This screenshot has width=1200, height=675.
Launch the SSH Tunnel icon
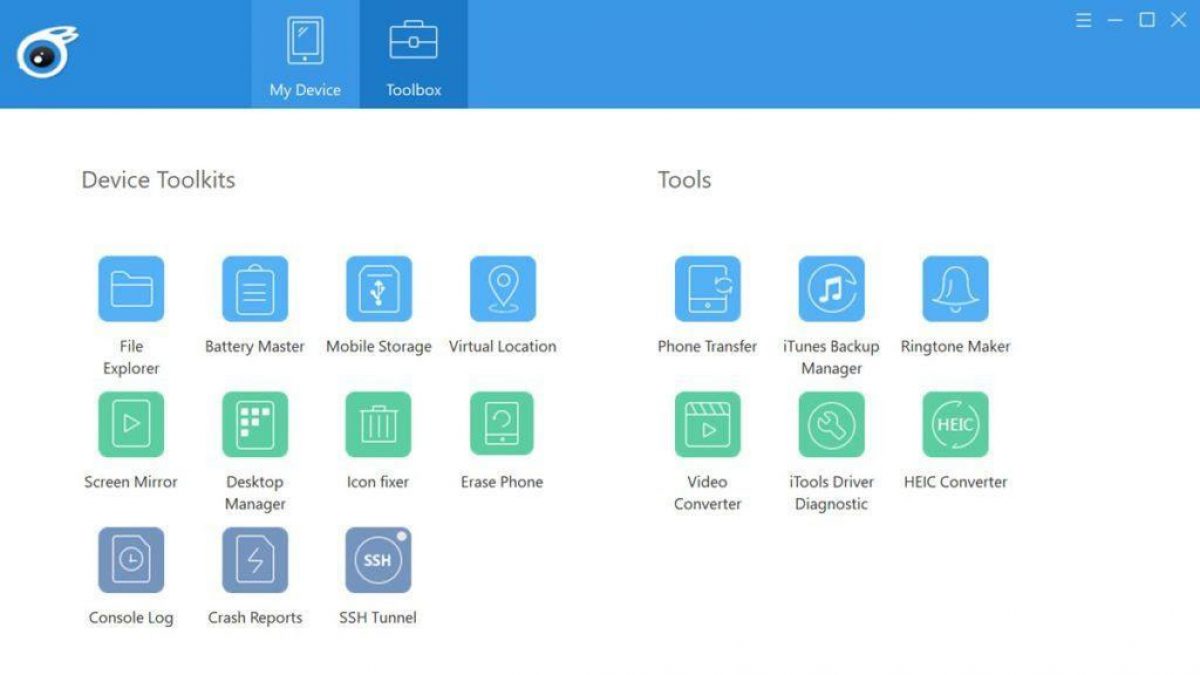379,560
